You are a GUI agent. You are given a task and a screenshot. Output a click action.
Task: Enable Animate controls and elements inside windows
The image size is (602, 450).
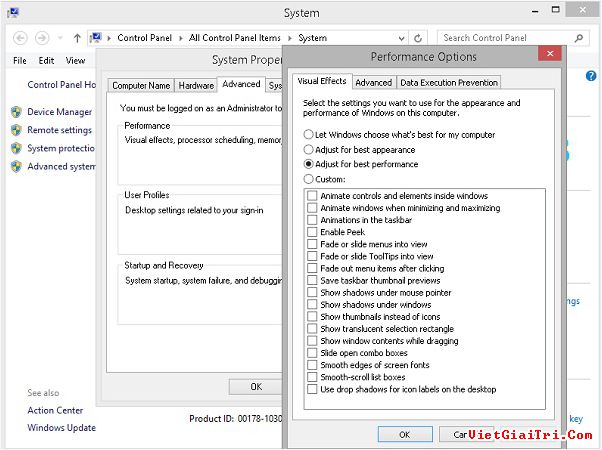312,196
